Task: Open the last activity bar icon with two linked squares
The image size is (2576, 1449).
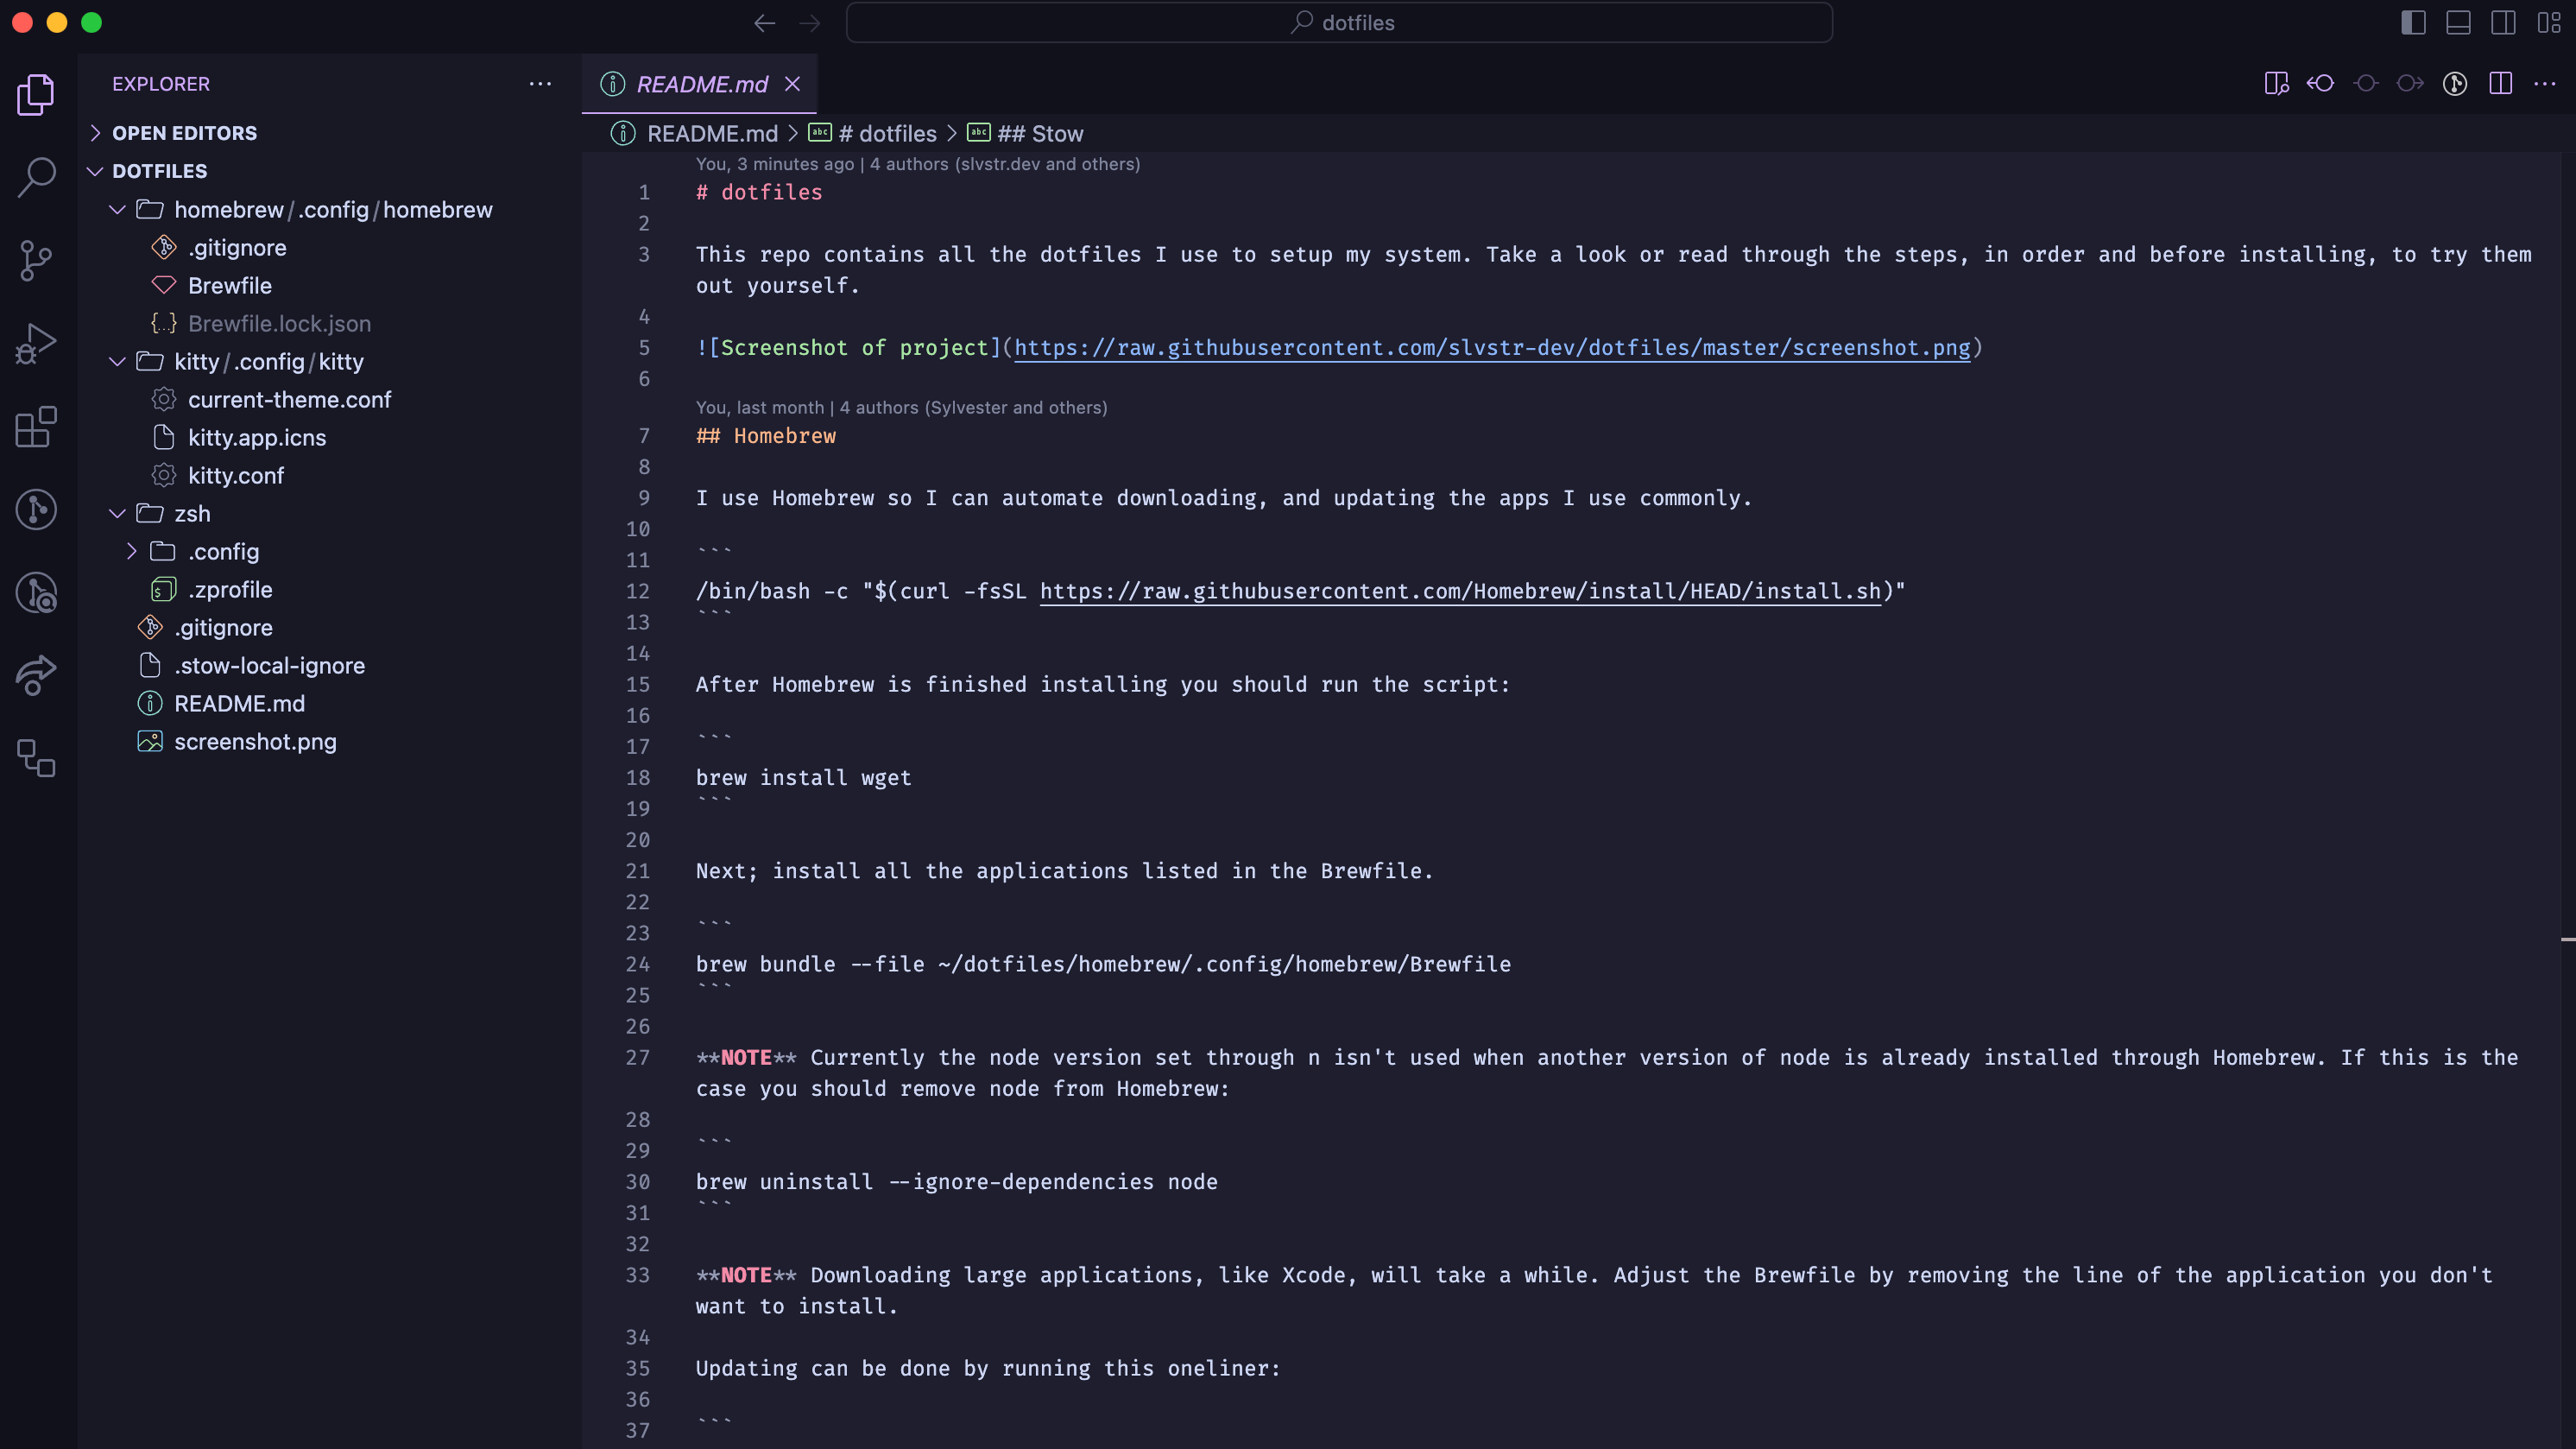Action: [x=37, y=758]
